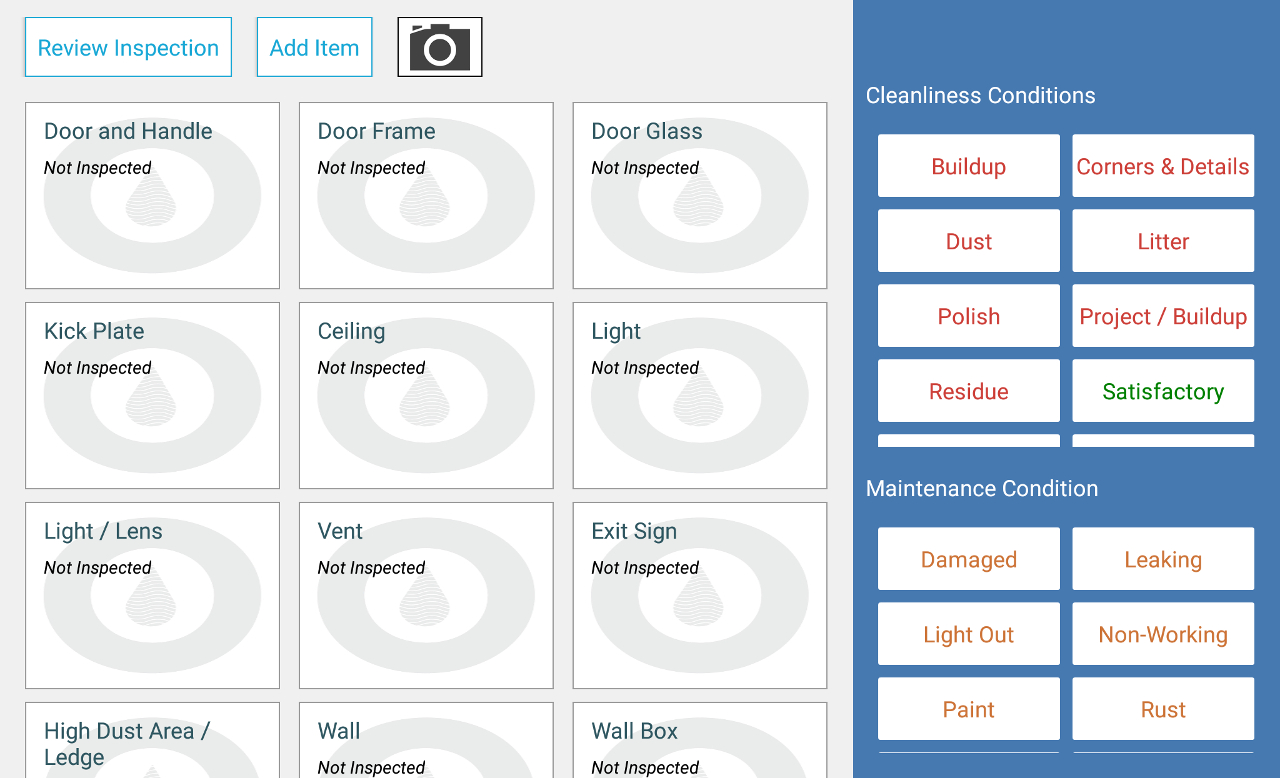Select the Light Out maintenance condition
The image size is (1280, 778).
coord(969,634)
